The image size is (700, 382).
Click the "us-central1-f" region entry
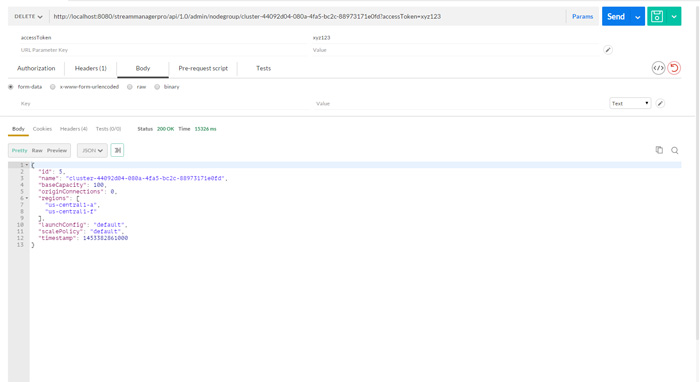coord(71,212)
